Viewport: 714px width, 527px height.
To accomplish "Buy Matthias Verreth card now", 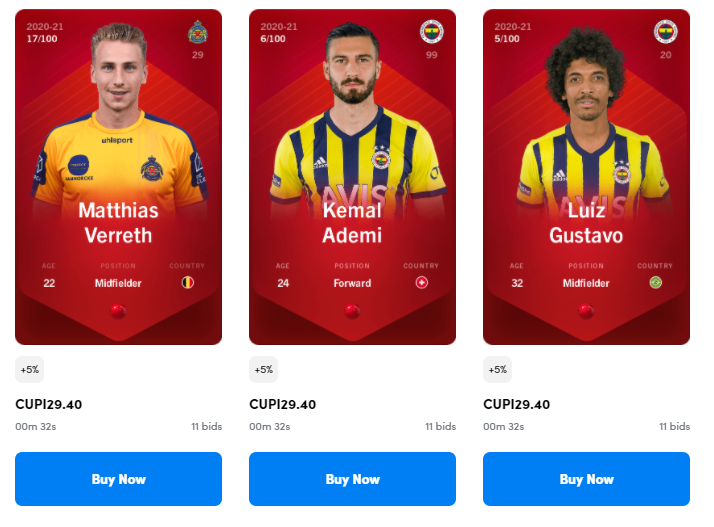I will pos(118,479).
